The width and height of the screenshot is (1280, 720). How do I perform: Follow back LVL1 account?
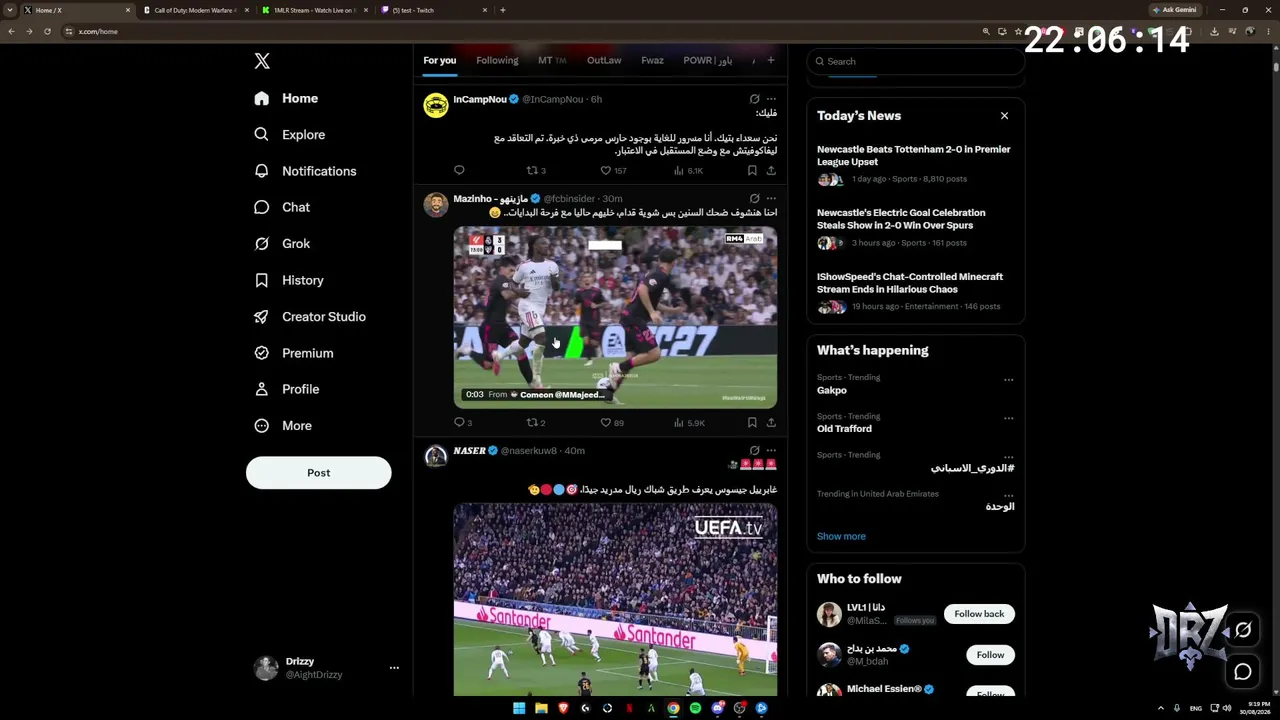click(979, 614)
